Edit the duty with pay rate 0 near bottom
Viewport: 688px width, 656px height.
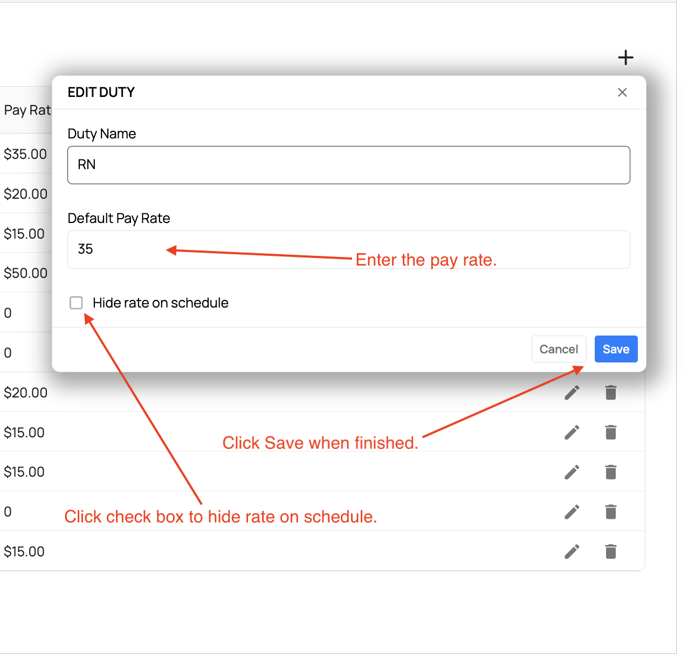click(x=572, y=512)
